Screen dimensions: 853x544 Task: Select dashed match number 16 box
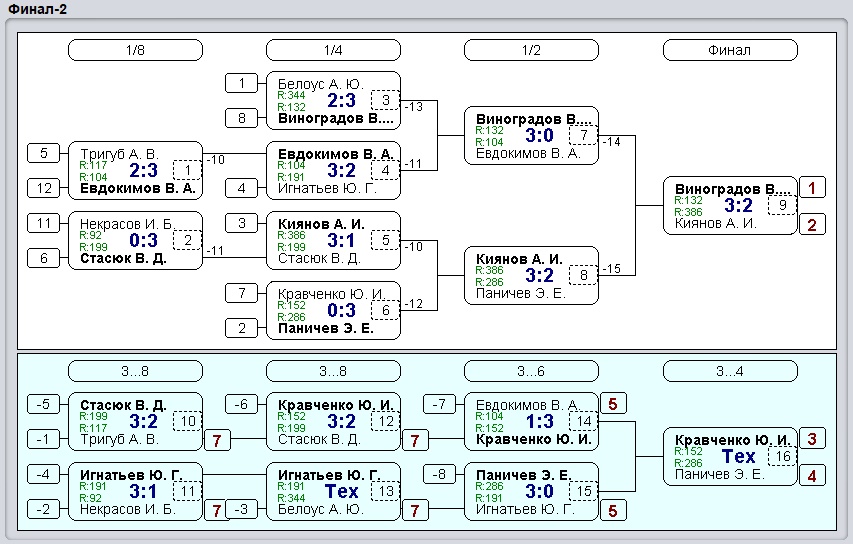pyautogui.click(x=783, y=456)
